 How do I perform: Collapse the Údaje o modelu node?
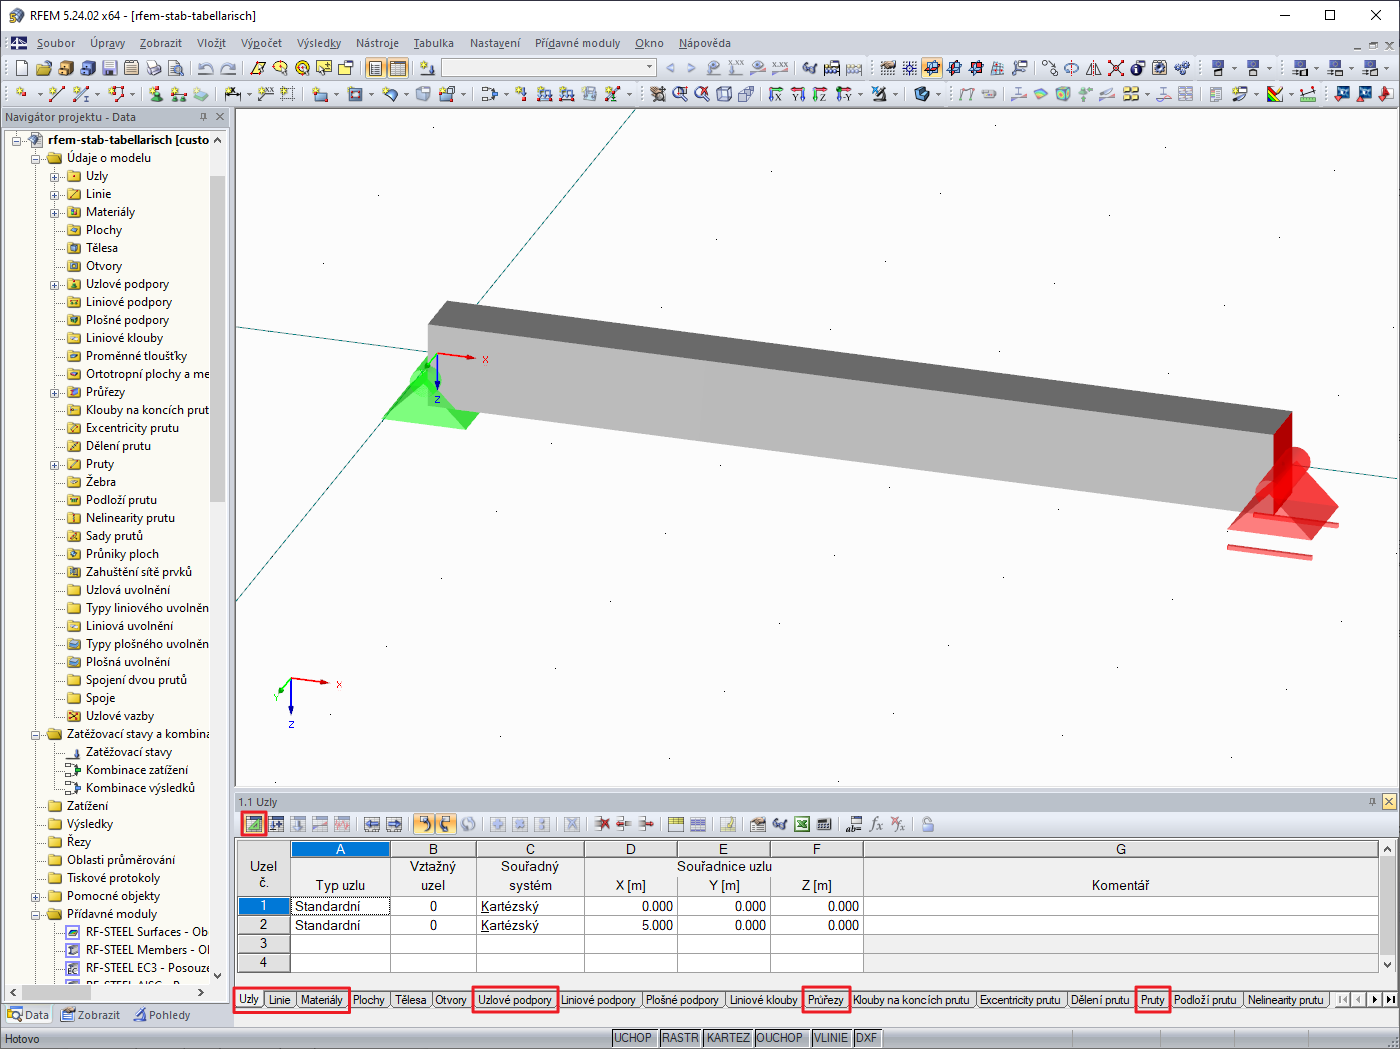coord(36,159)
